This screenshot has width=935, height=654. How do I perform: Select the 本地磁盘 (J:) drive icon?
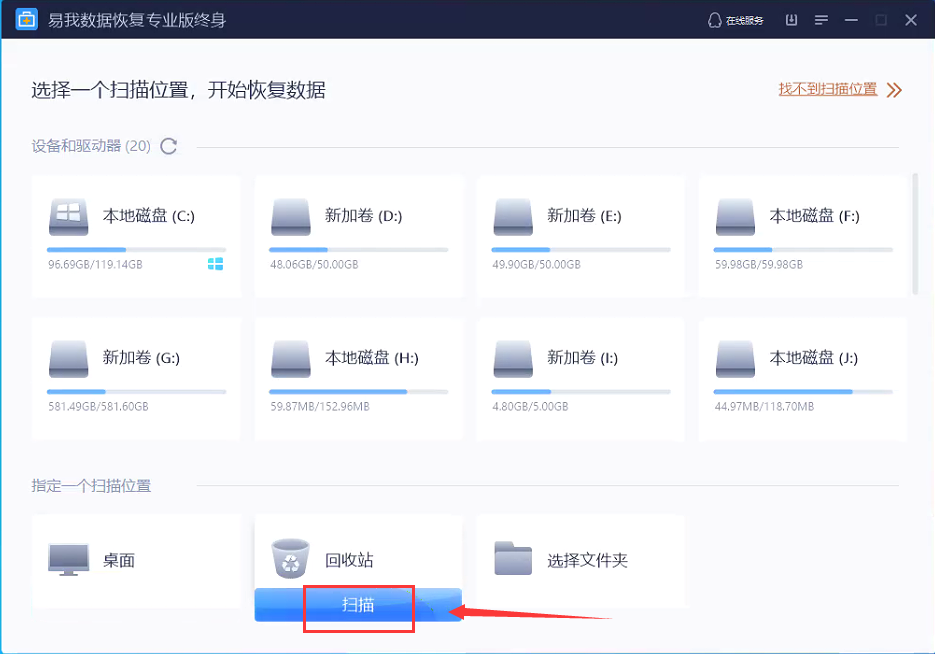[735, 359]
